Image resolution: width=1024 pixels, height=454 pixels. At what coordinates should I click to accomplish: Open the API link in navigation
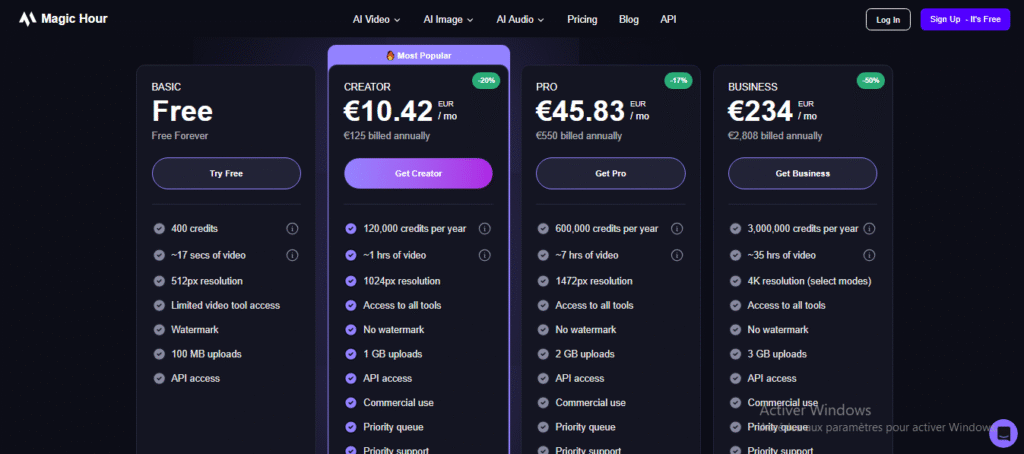(x=668, y=19)
